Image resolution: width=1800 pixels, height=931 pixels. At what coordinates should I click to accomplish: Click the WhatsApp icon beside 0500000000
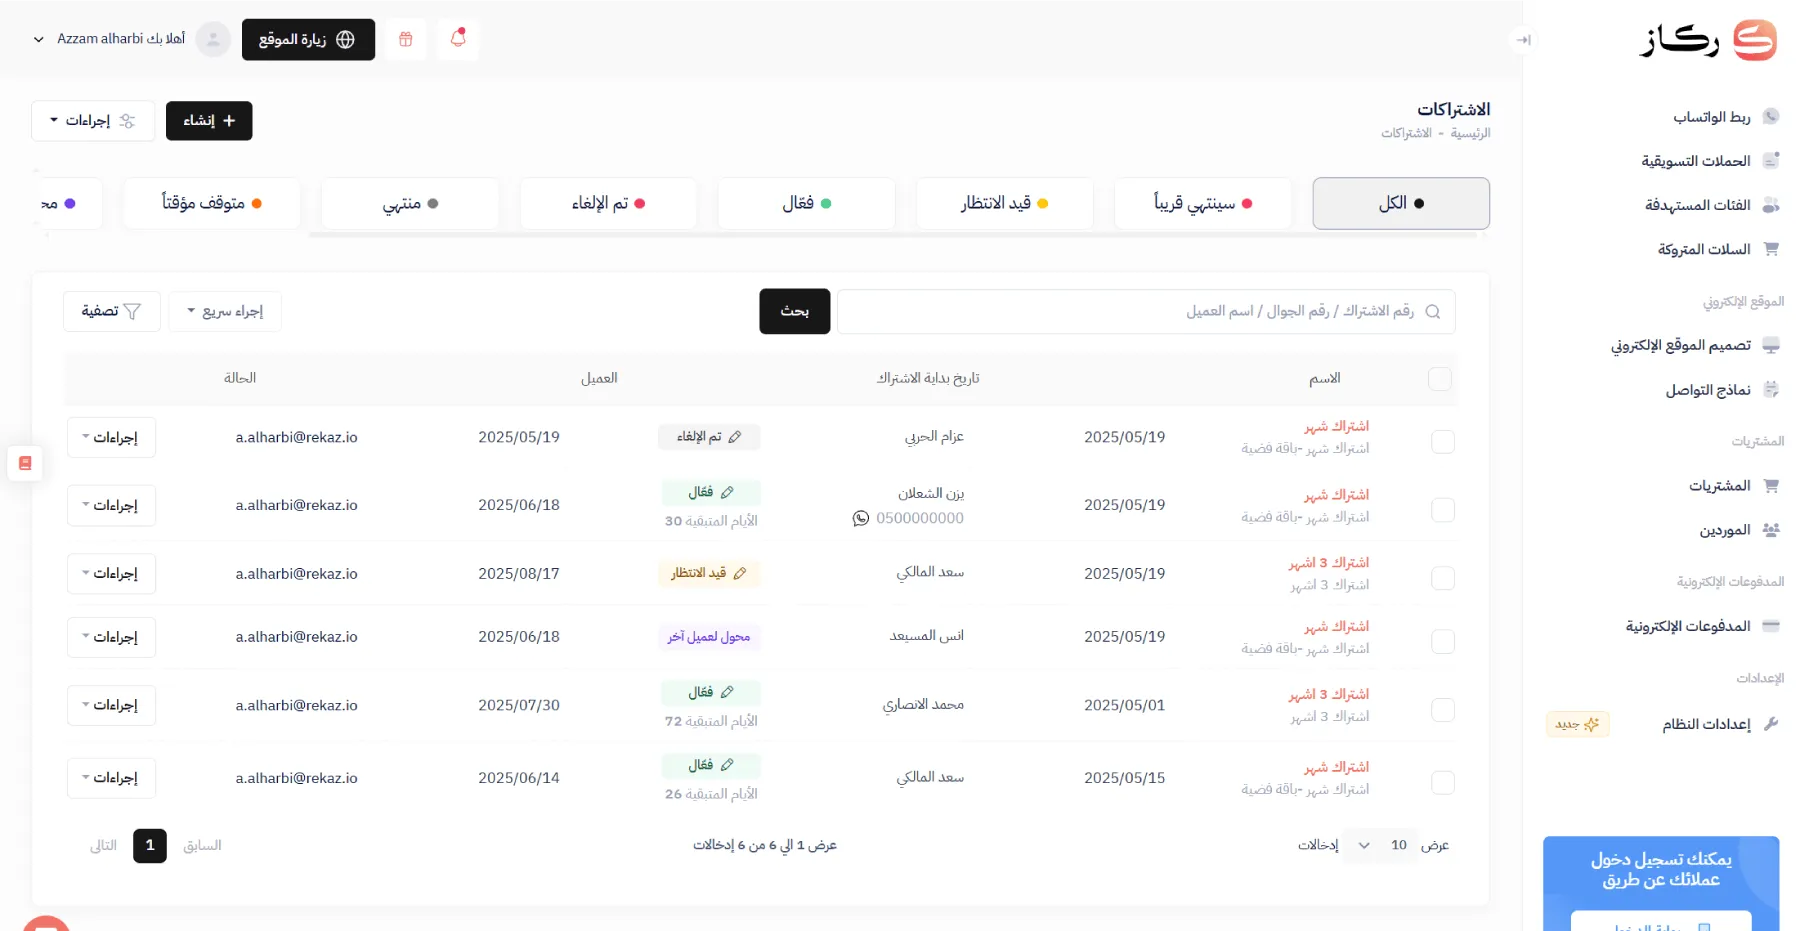pyautogui.click(x=861, y=518)
